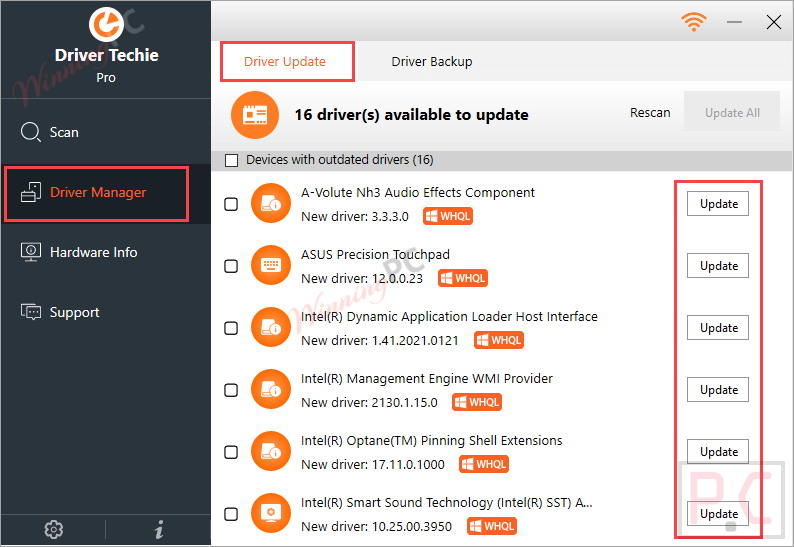Viewport: 794px width, 547px height.
Task: Update Intel Dynamic Application Loader Host Interface driver
Action: point(718,328)
